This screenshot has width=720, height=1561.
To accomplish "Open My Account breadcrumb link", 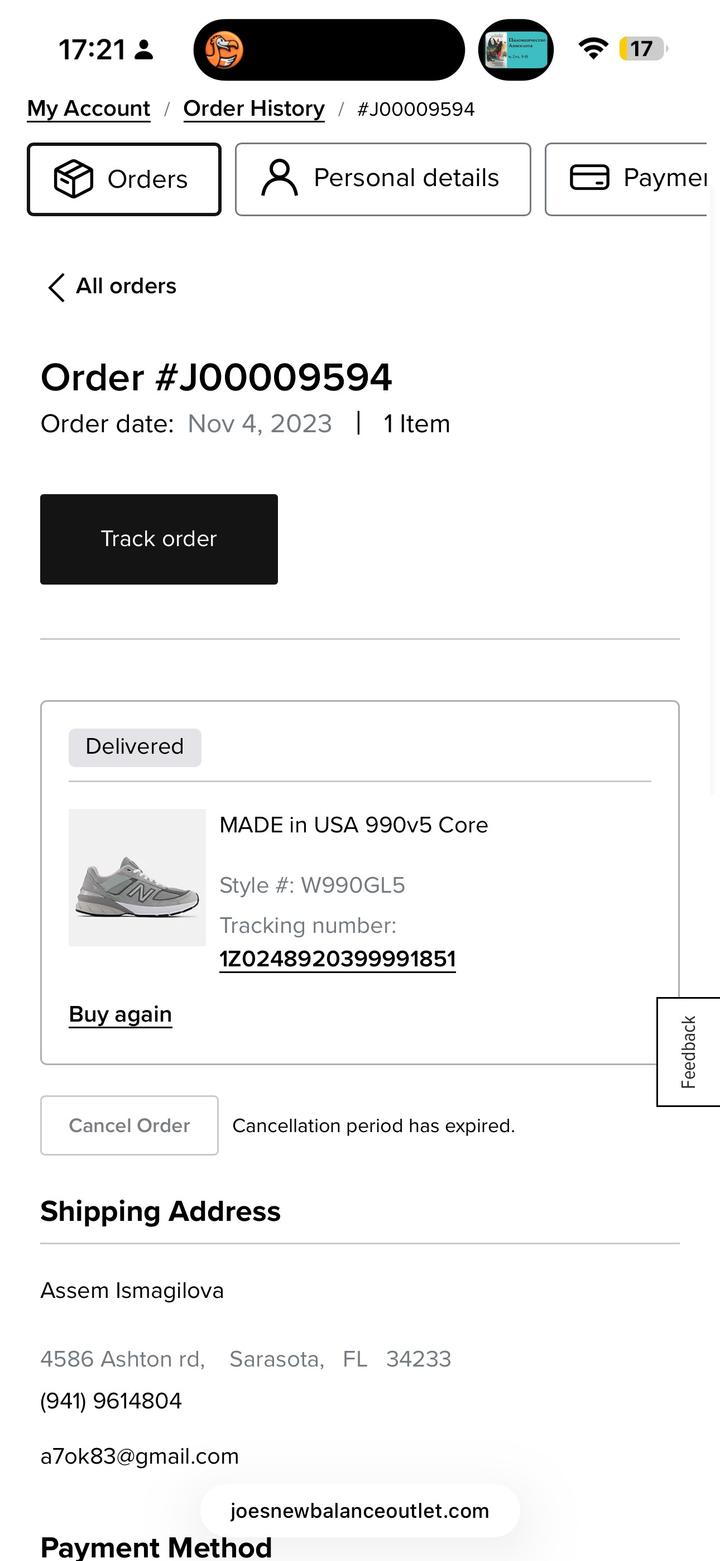I will [88, 109].
